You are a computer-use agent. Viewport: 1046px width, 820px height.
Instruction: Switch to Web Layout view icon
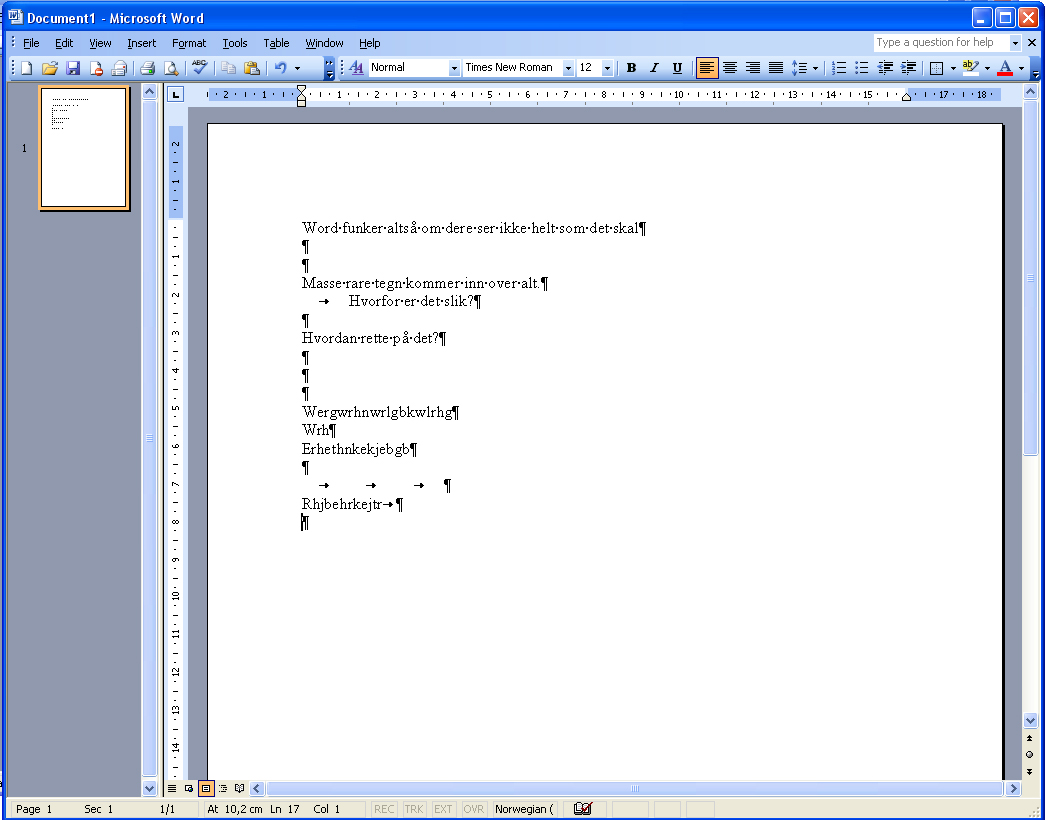click(x=189, y=789)
